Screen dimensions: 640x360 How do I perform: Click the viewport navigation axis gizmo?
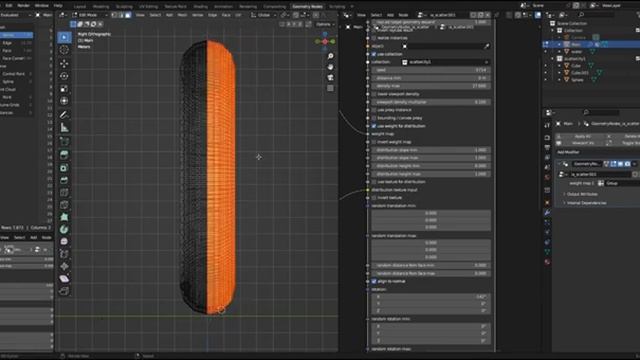point(325,41)
